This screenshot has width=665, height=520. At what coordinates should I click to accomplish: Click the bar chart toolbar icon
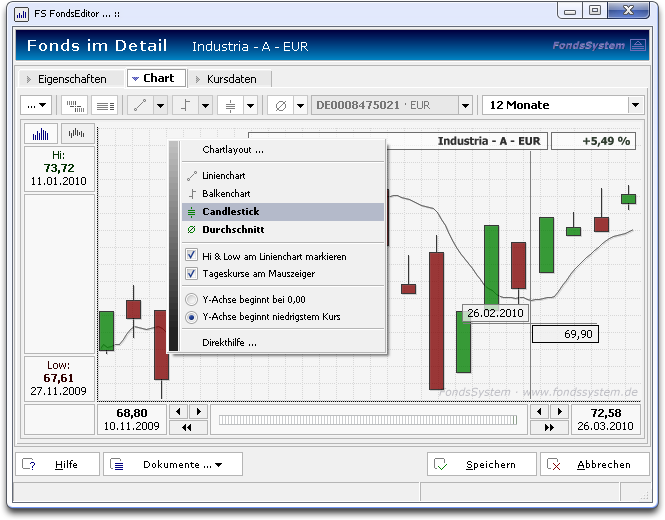pos(186,105)
